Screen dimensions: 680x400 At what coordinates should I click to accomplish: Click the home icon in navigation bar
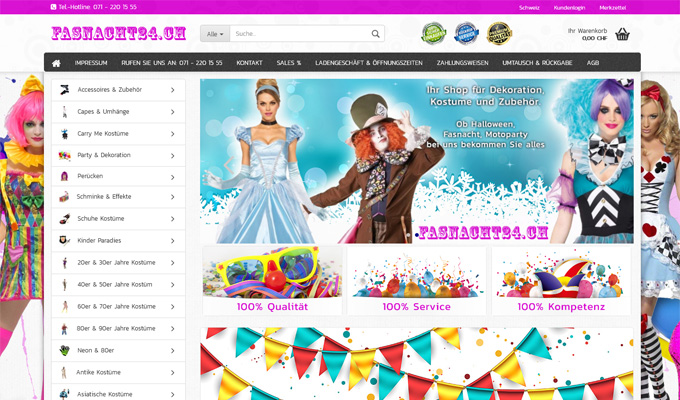click(x=59, y=62)
